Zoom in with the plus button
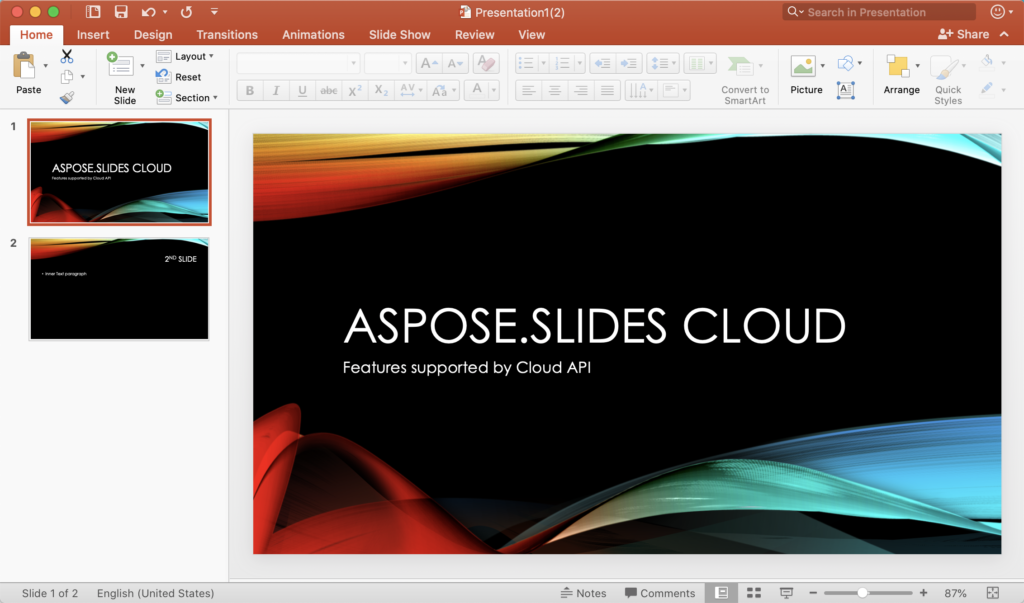 (923, 593)
